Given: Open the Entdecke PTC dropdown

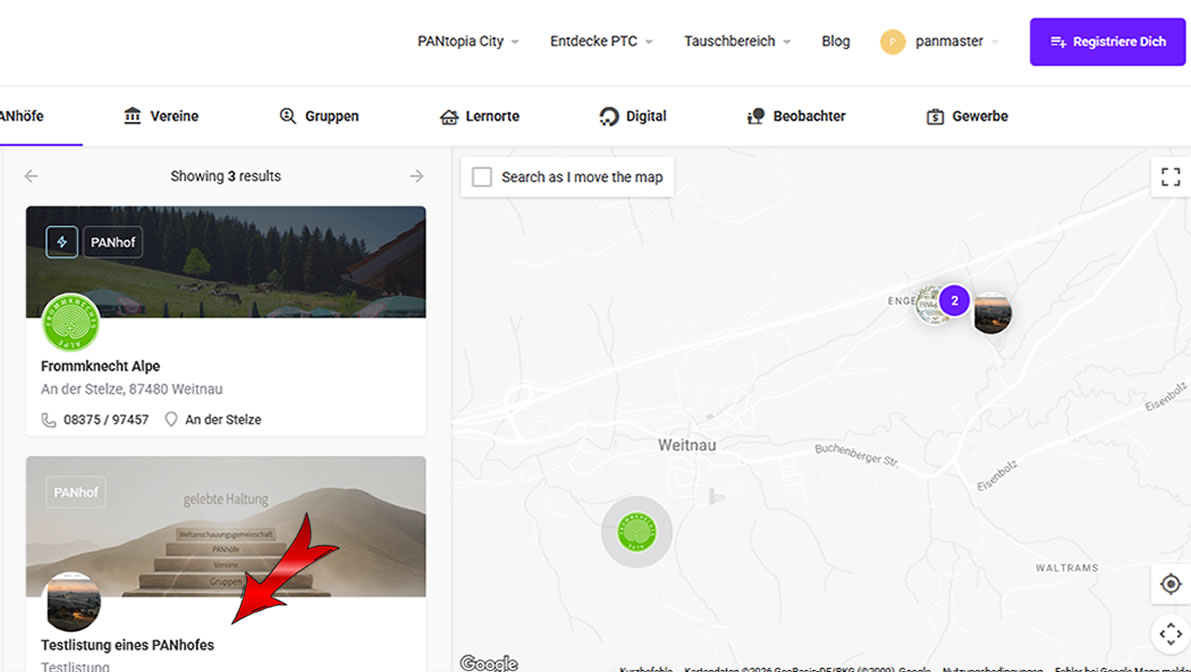Looking at the screenshot, I should click(602, 41).
